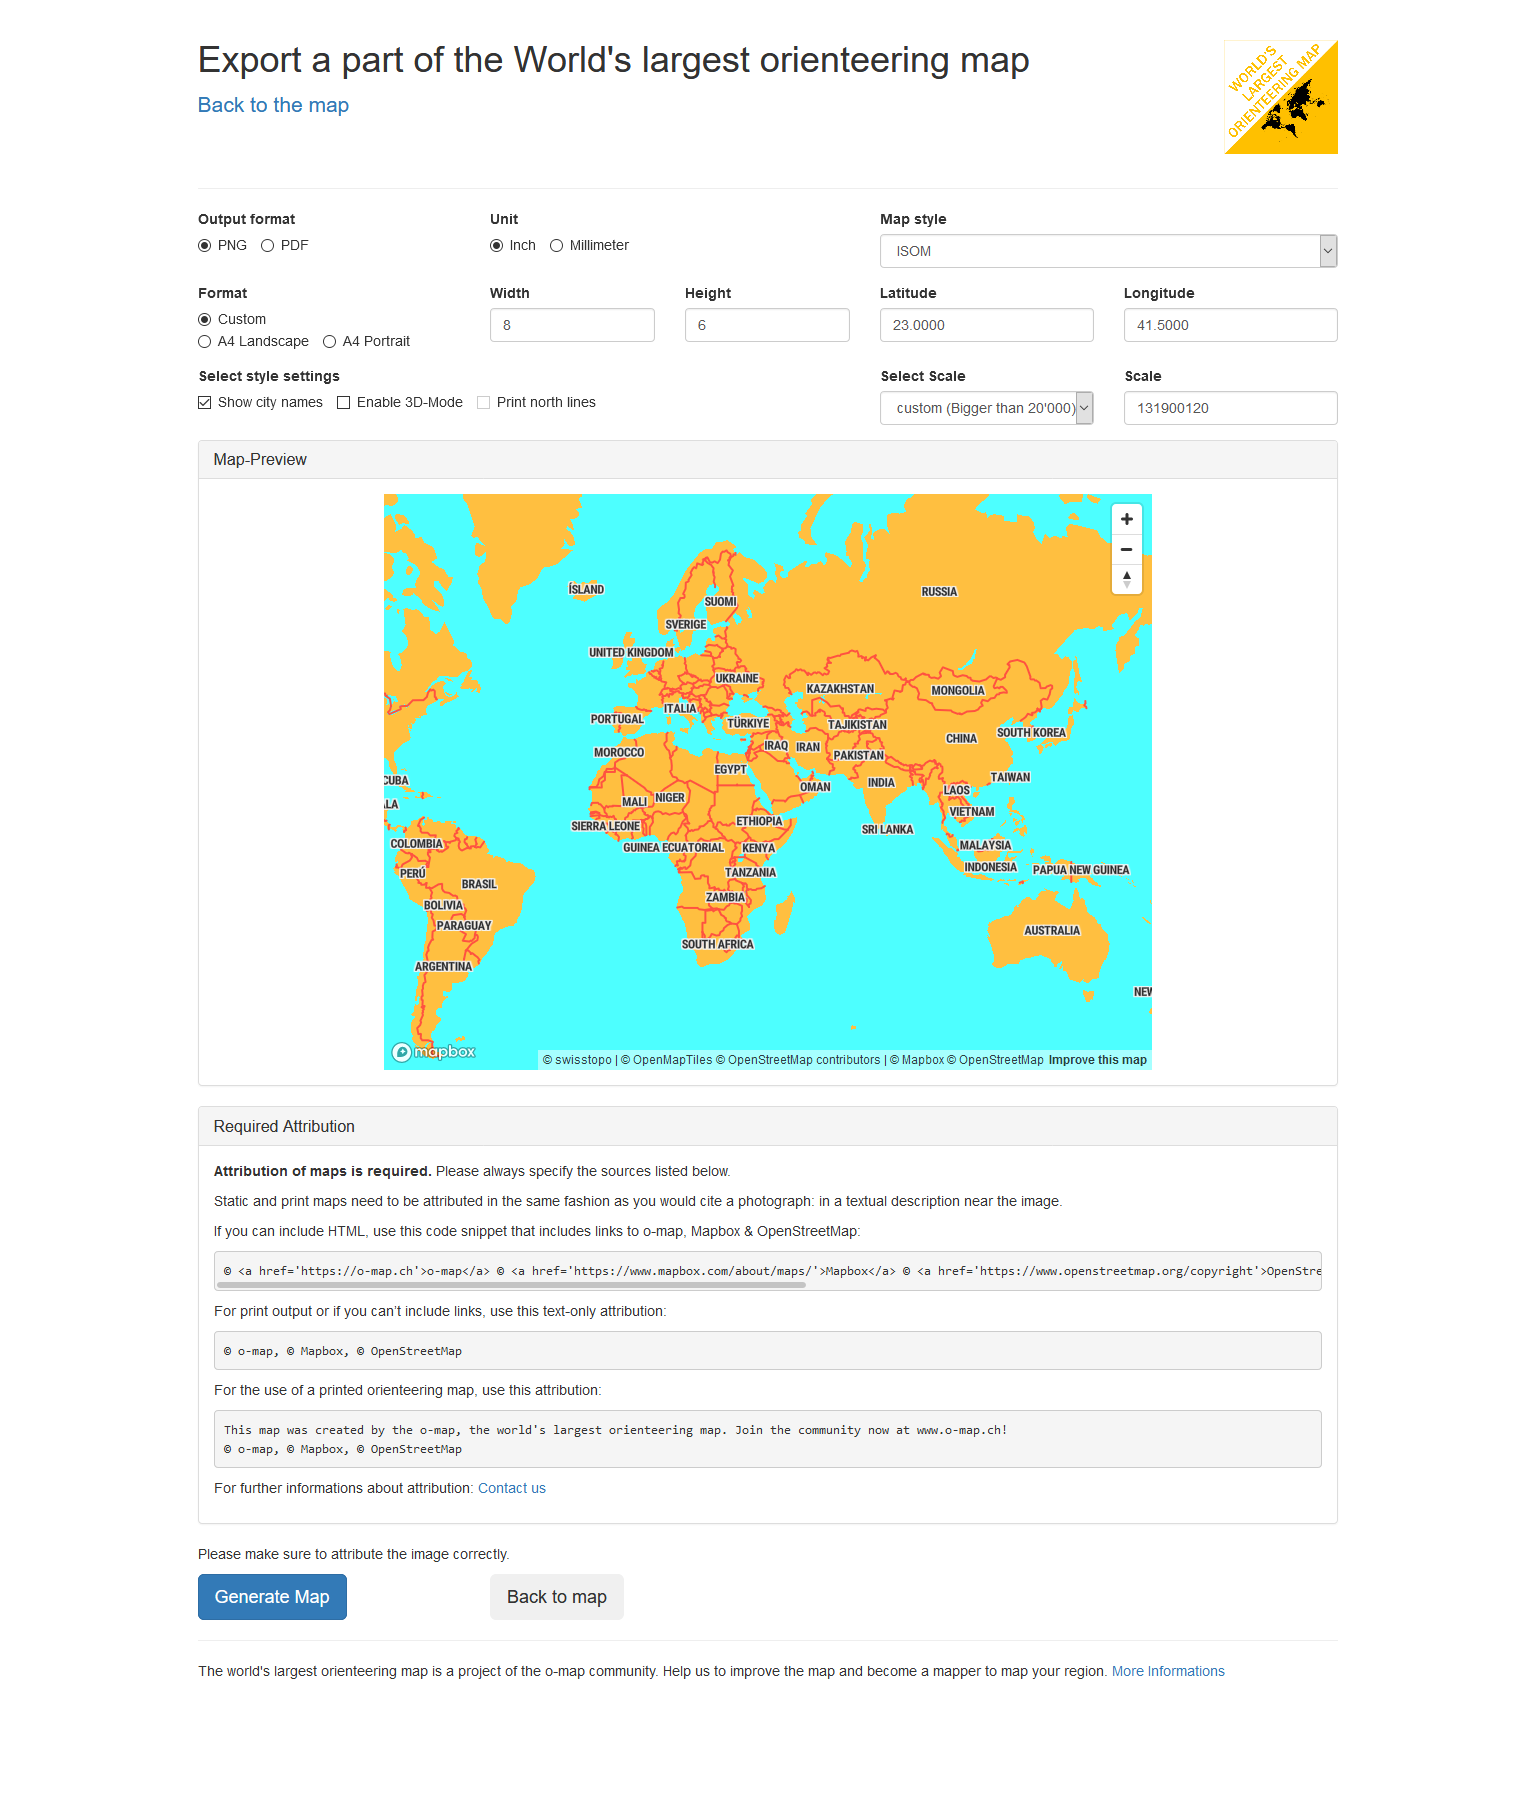Select A4 Landscape format

pyautogui.click(x=205, y=342)
